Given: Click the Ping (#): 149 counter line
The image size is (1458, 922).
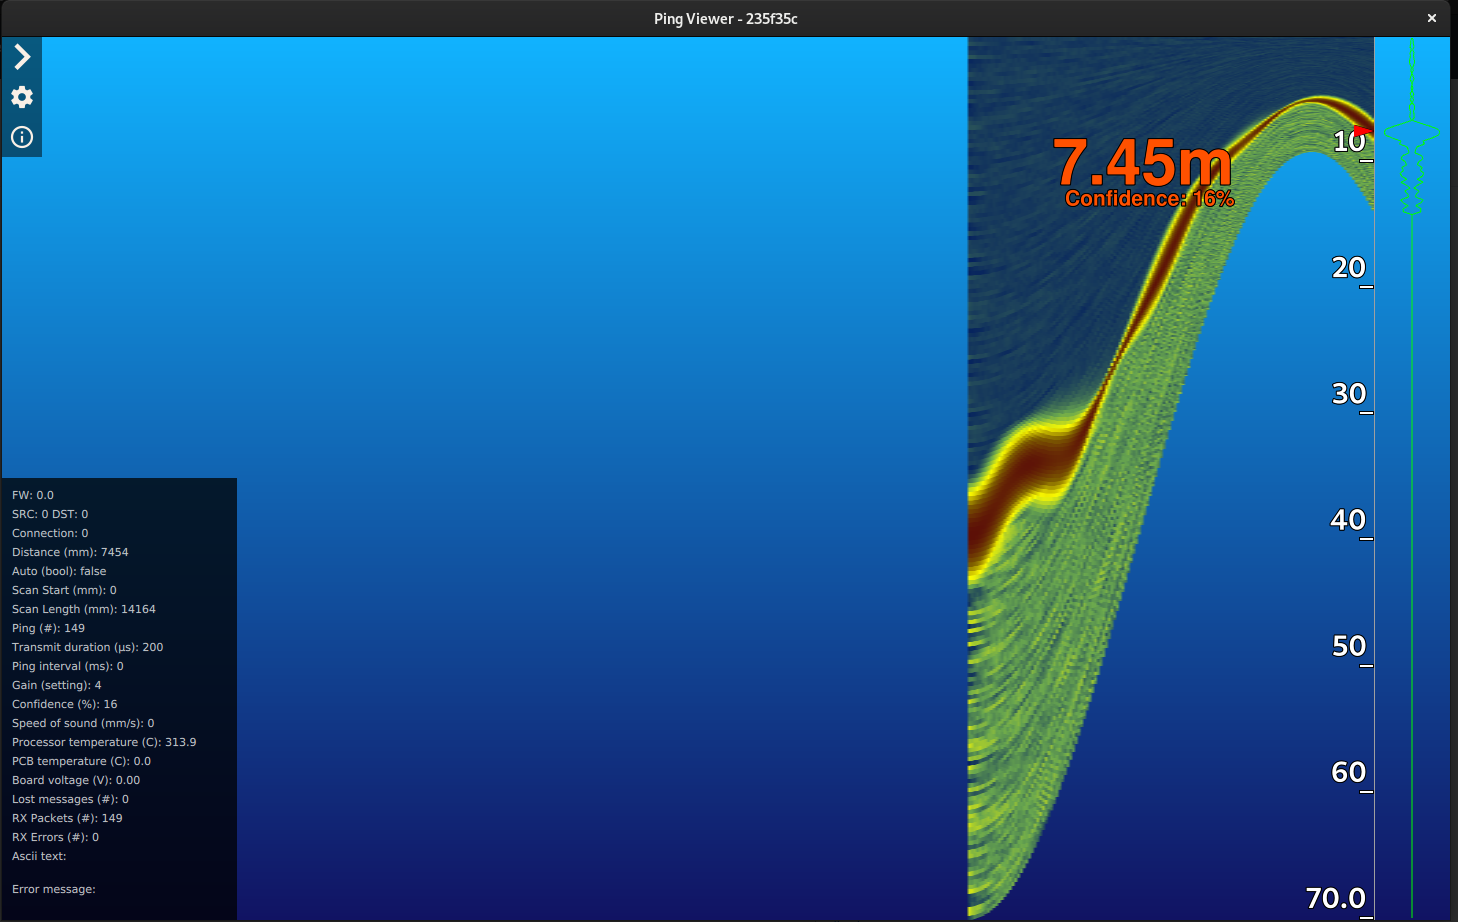Looking at the screenshot, I should point(46,628).
